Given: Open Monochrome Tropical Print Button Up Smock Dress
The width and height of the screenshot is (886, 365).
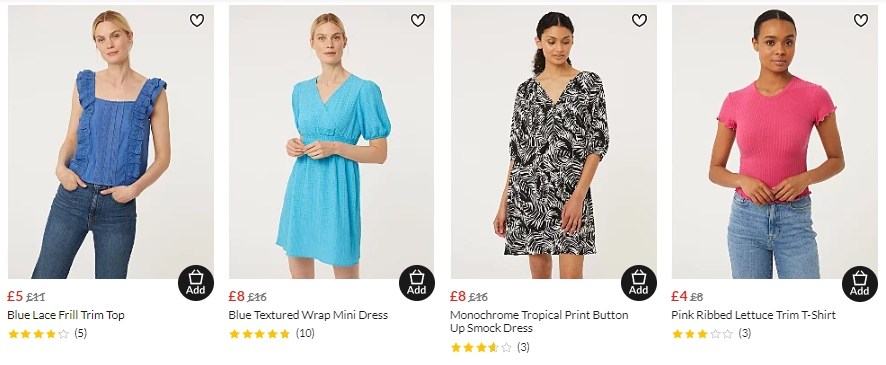Looking at the screenshot, I should (539, 321).
